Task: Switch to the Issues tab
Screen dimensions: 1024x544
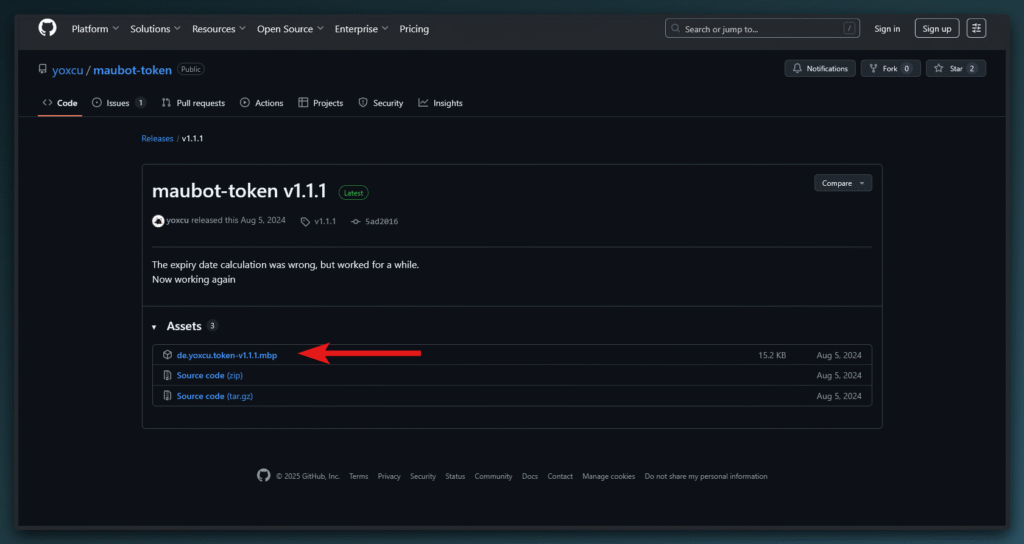Action: click(118, 103)
